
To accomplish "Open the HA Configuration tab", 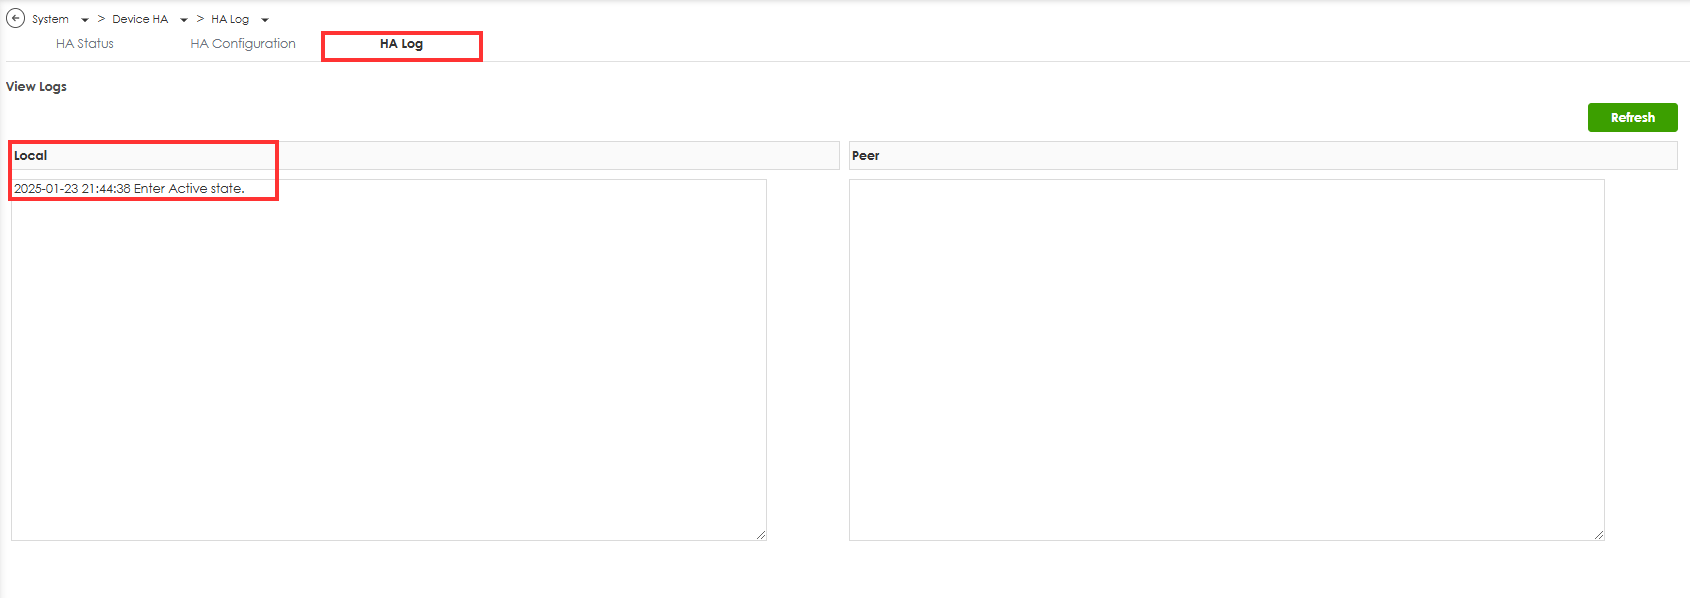I will coord(243,44).
